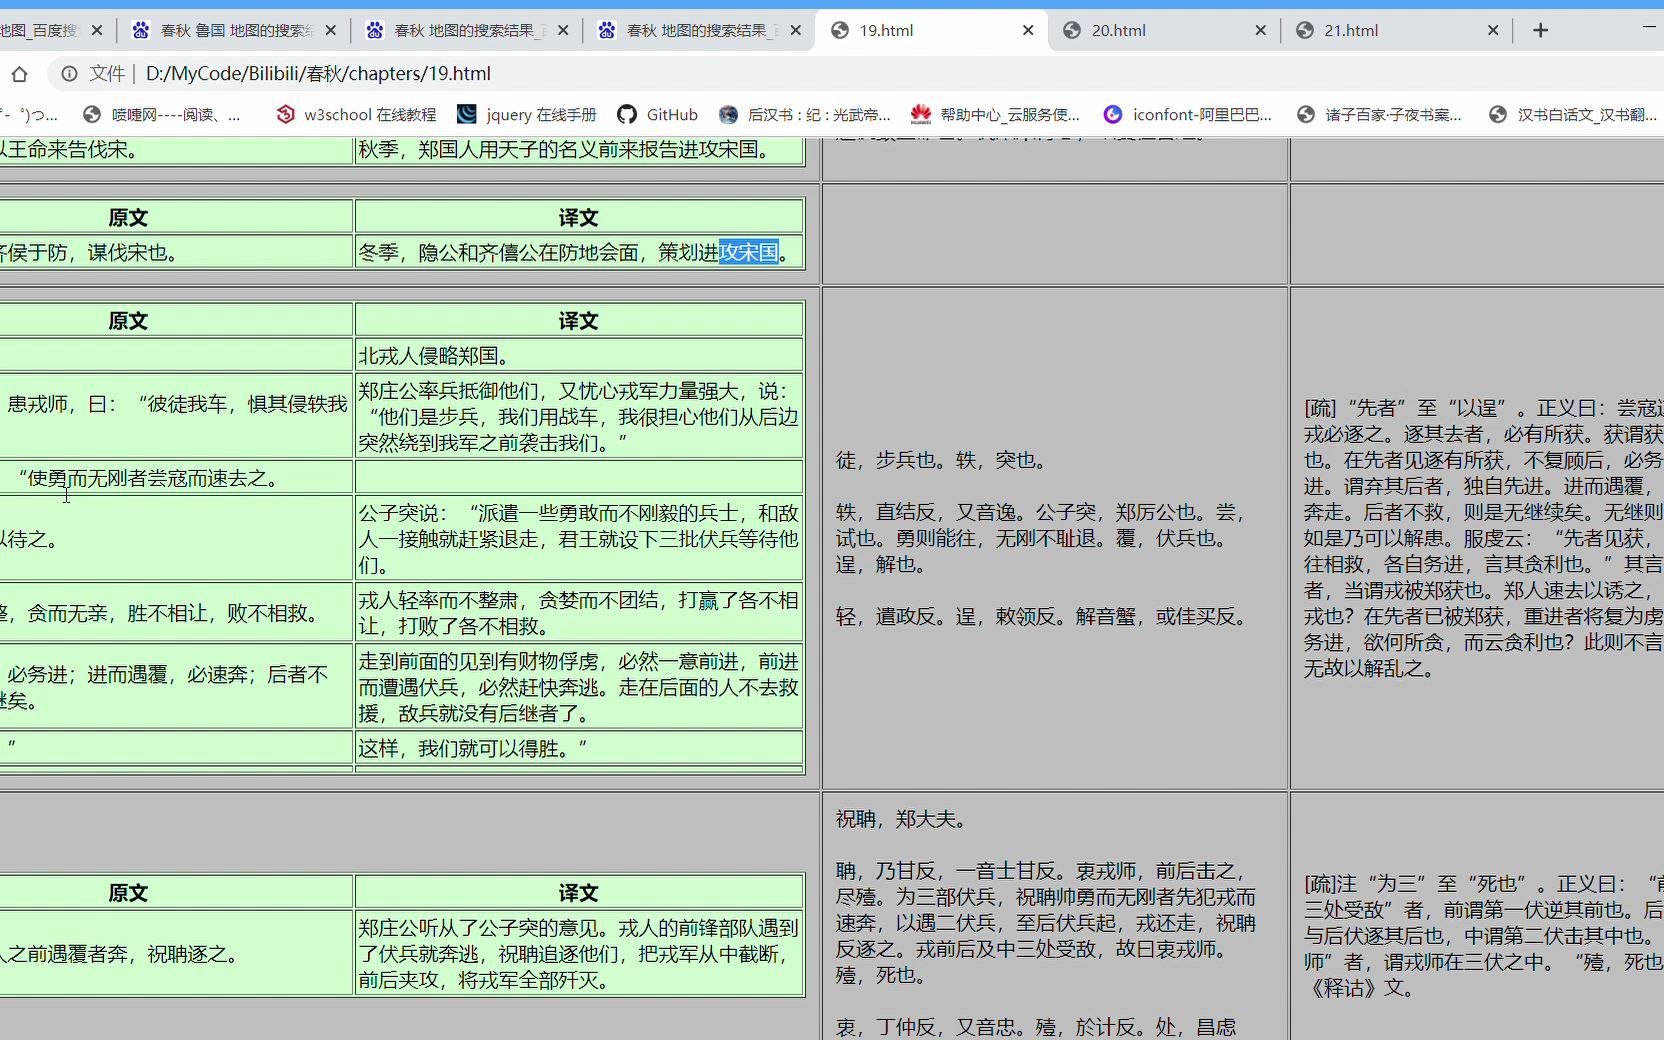Click the w3school bookmark icon
1664x1040 pixels.
pos(286,115)
